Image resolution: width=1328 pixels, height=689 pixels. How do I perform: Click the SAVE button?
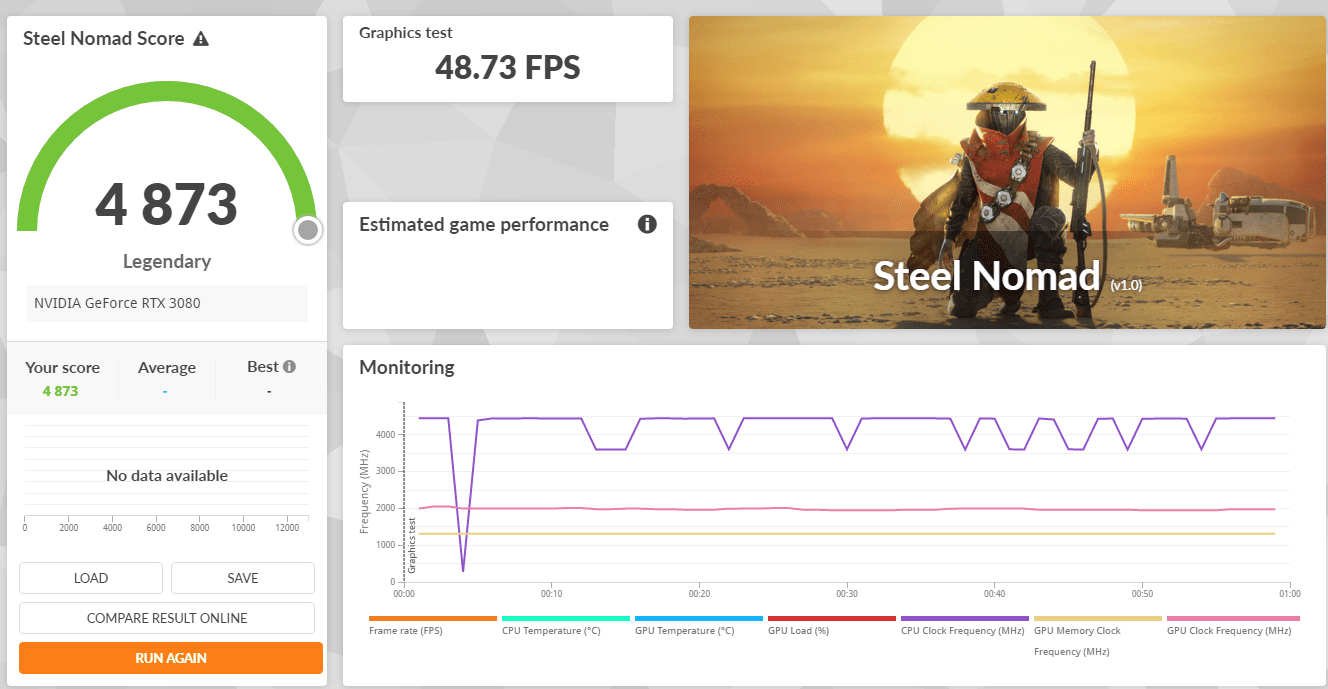click(243, 578)
